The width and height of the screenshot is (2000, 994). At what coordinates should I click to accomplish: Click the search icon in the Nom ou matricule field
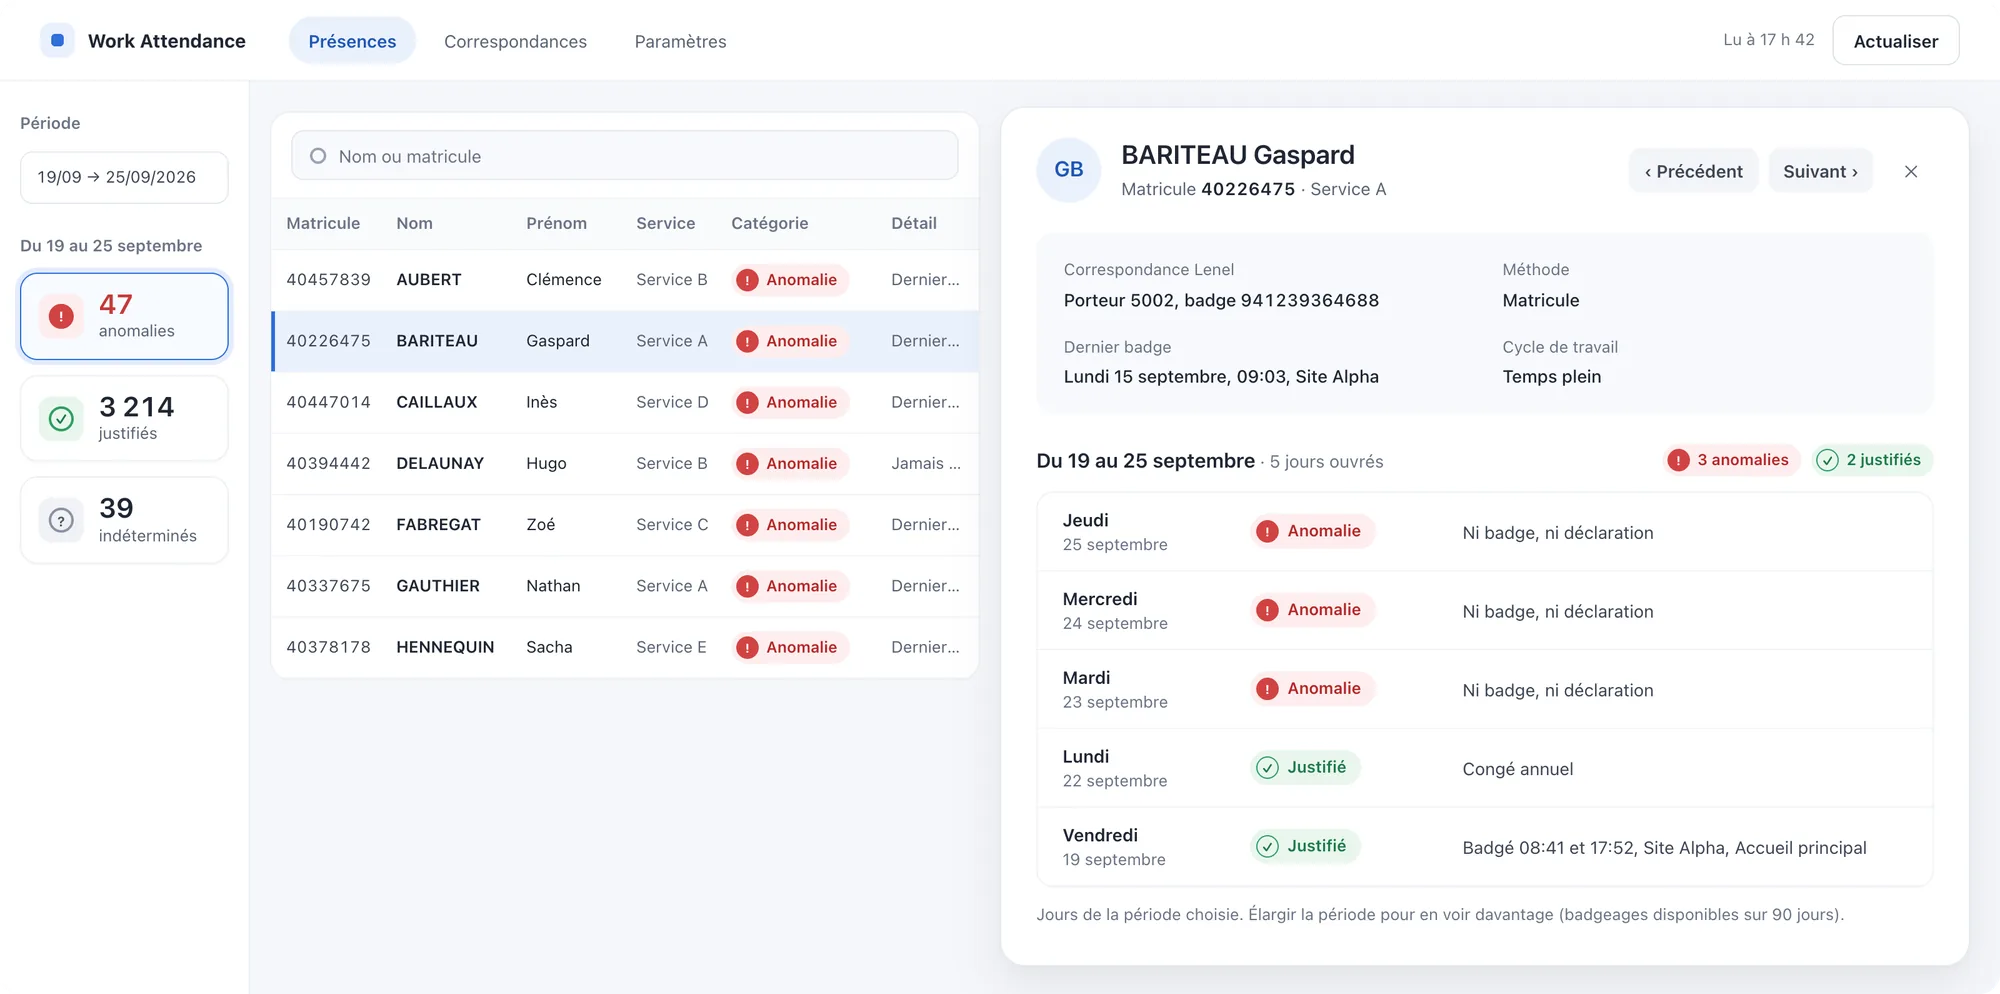click(318, 156)
